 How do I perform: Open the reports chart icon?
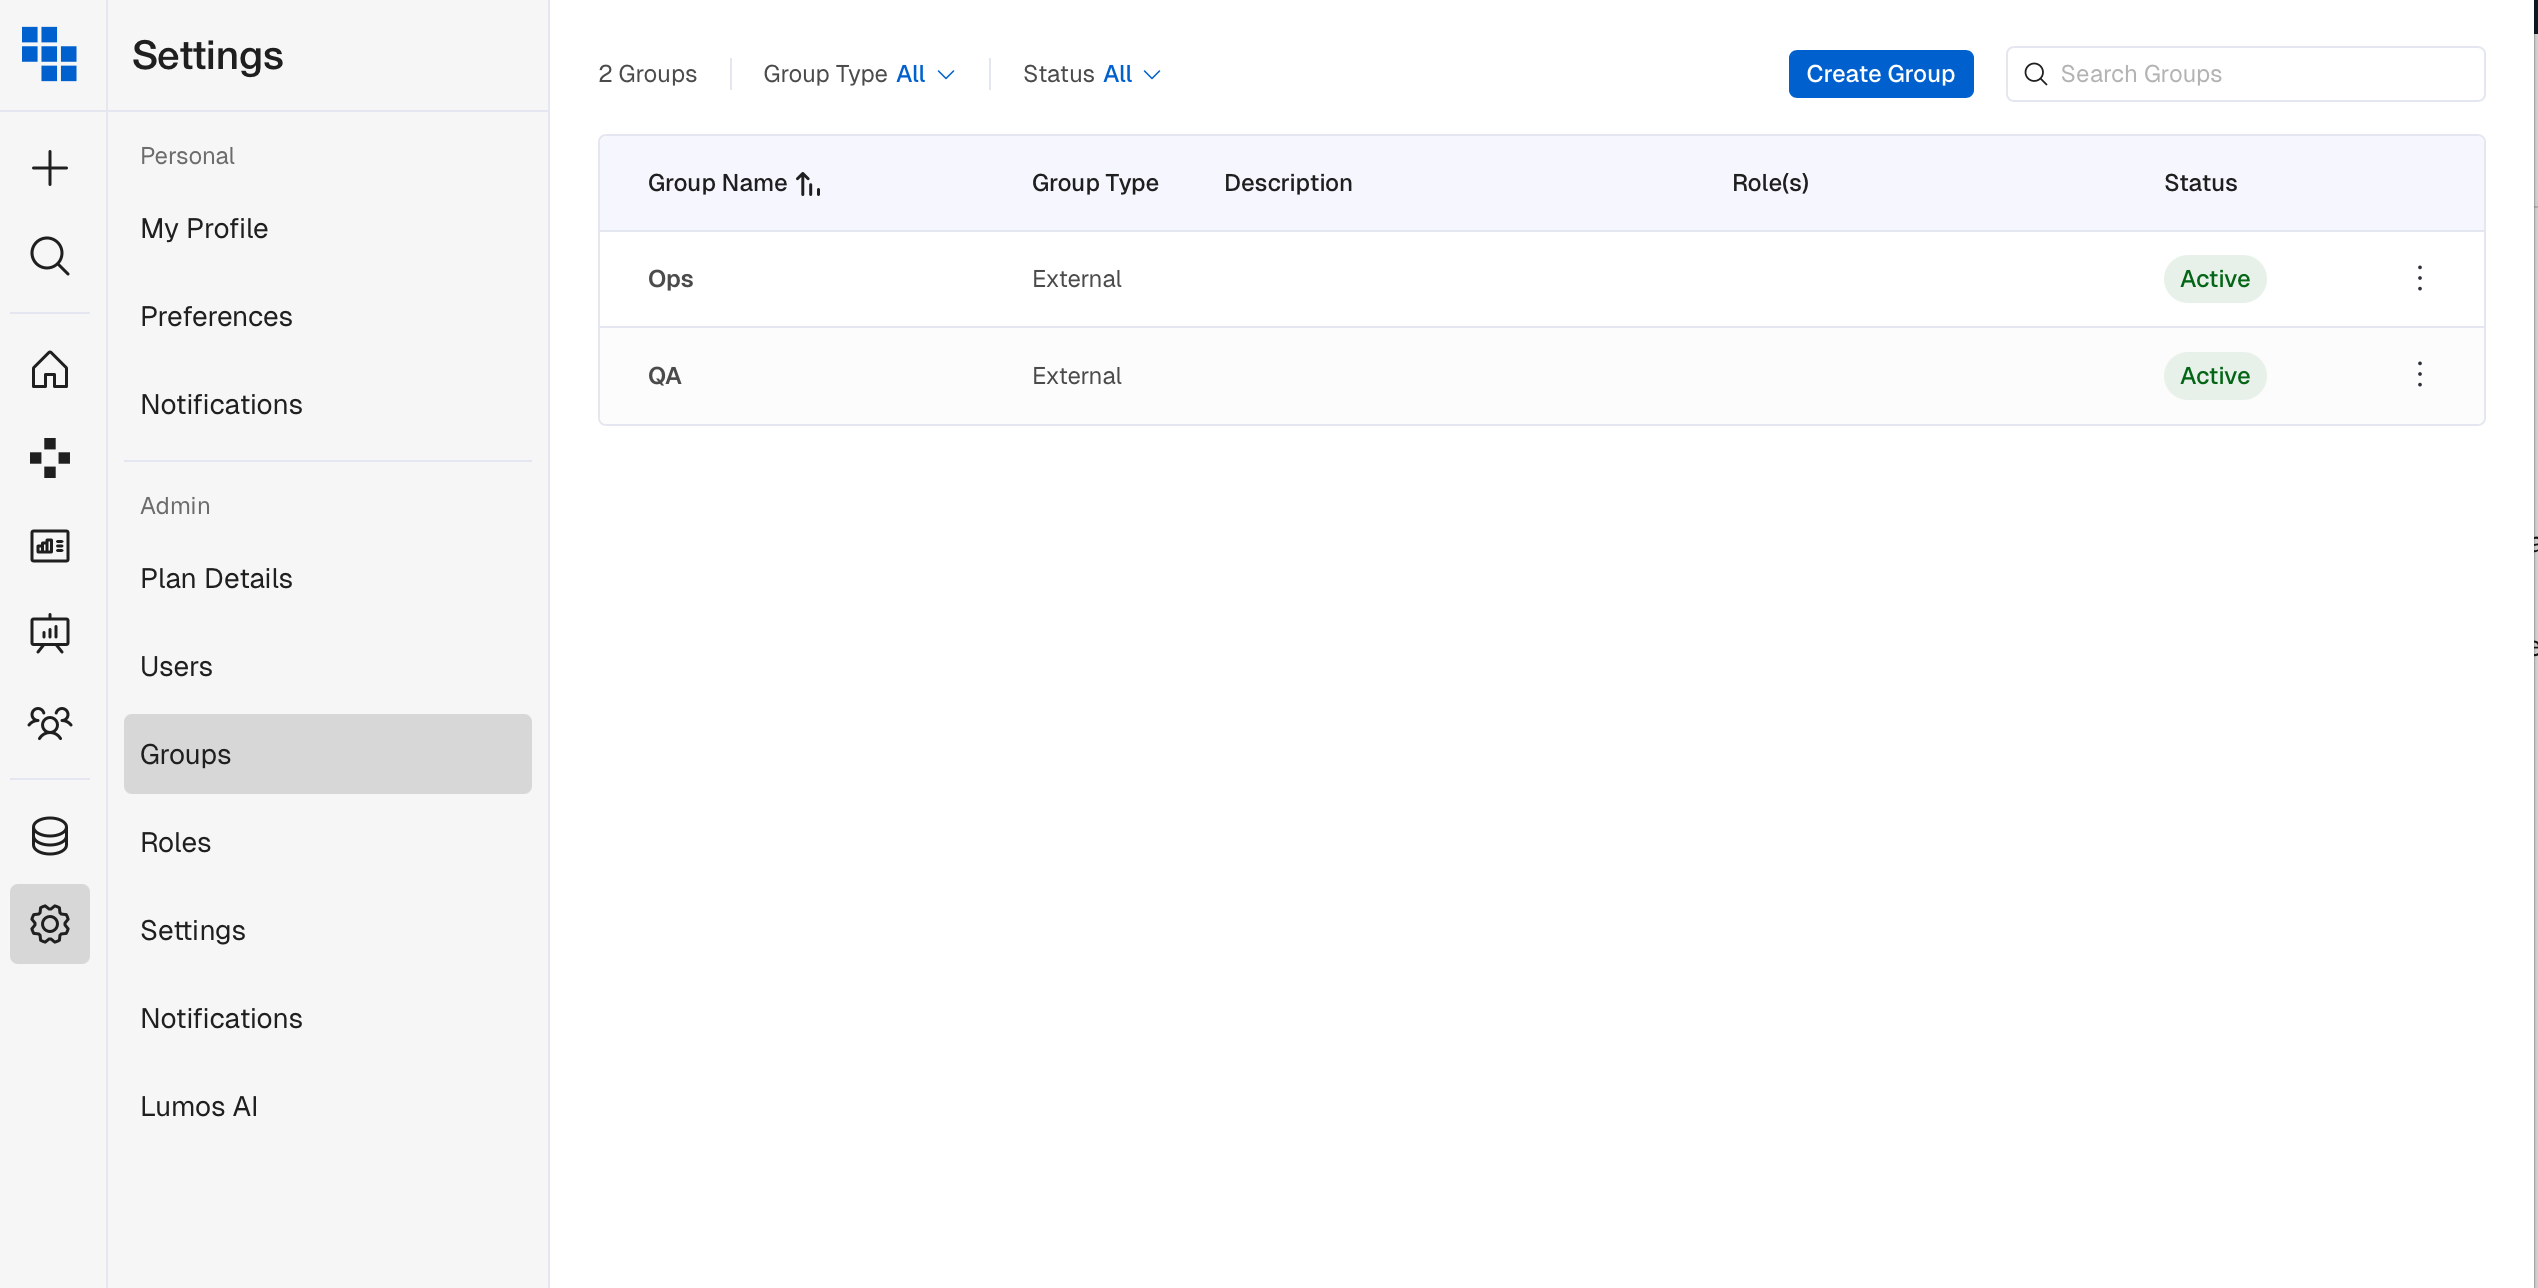49,546
